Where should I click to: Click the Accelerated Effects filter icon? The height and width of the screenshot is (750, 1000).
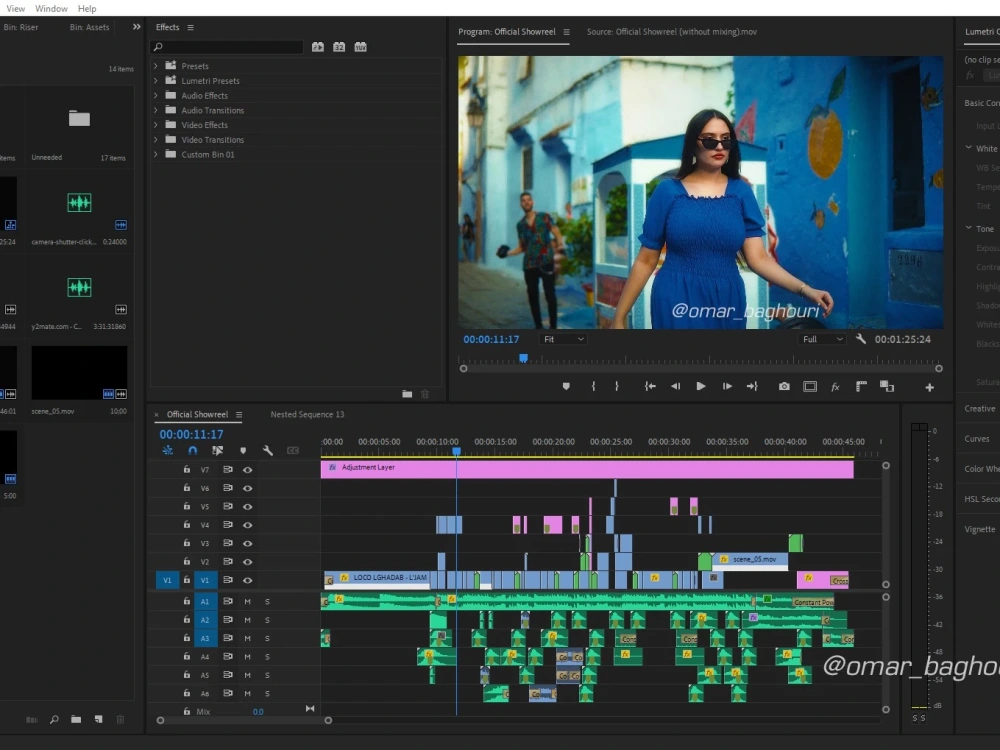pos(318,47)
